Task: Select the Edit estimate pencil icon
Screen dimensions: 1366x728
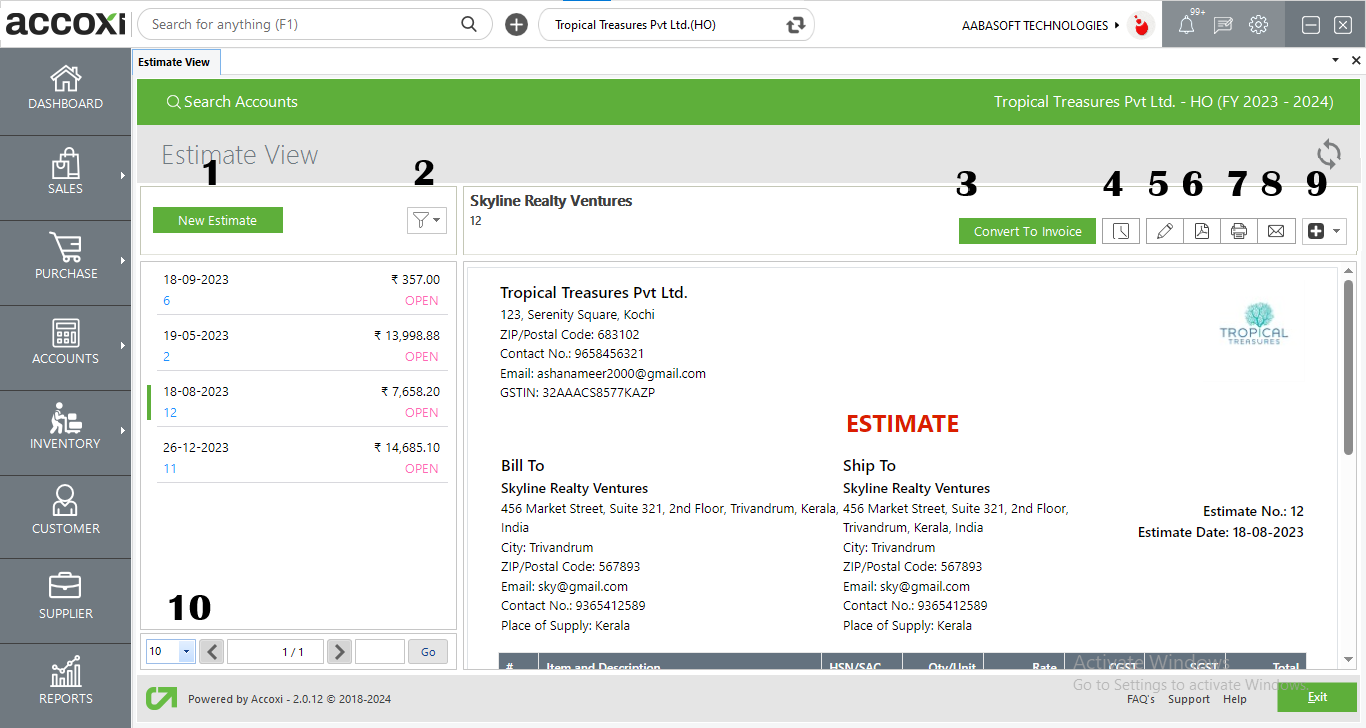Action: click(1164, 230)
